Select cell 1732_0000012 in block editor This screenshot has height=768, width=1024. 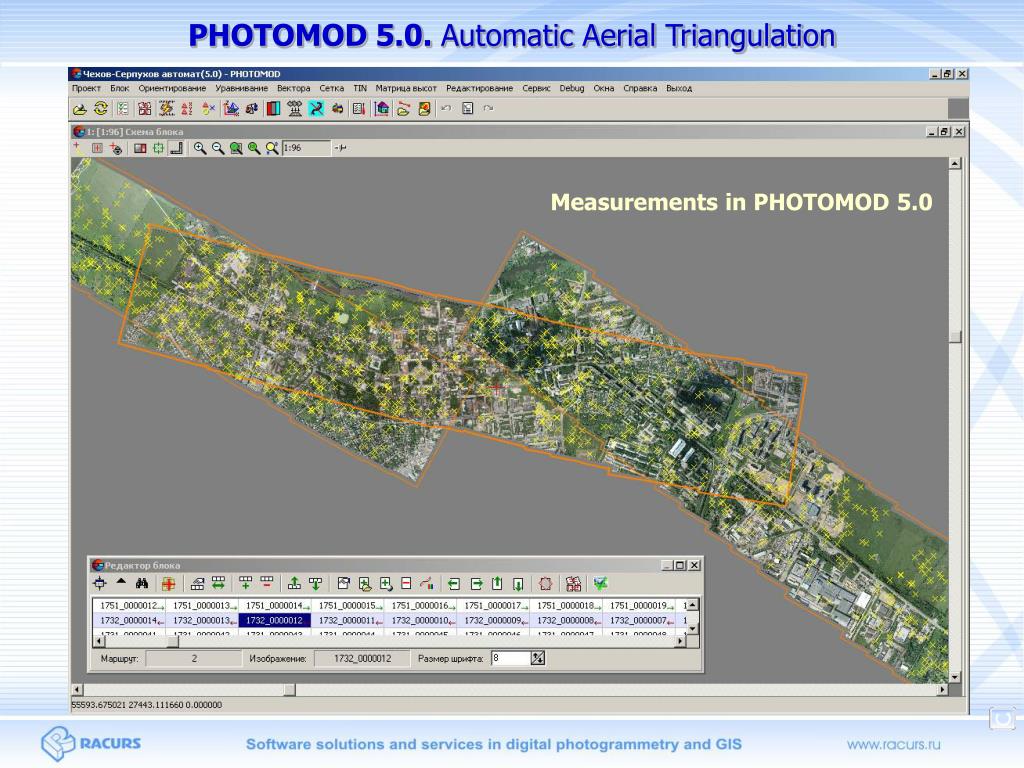[274, 620]
